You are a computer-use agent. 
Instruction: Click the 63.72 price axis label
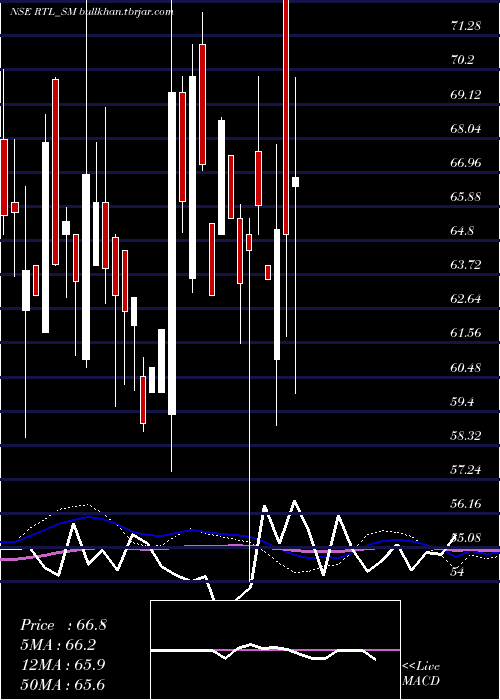coord(466,265)
